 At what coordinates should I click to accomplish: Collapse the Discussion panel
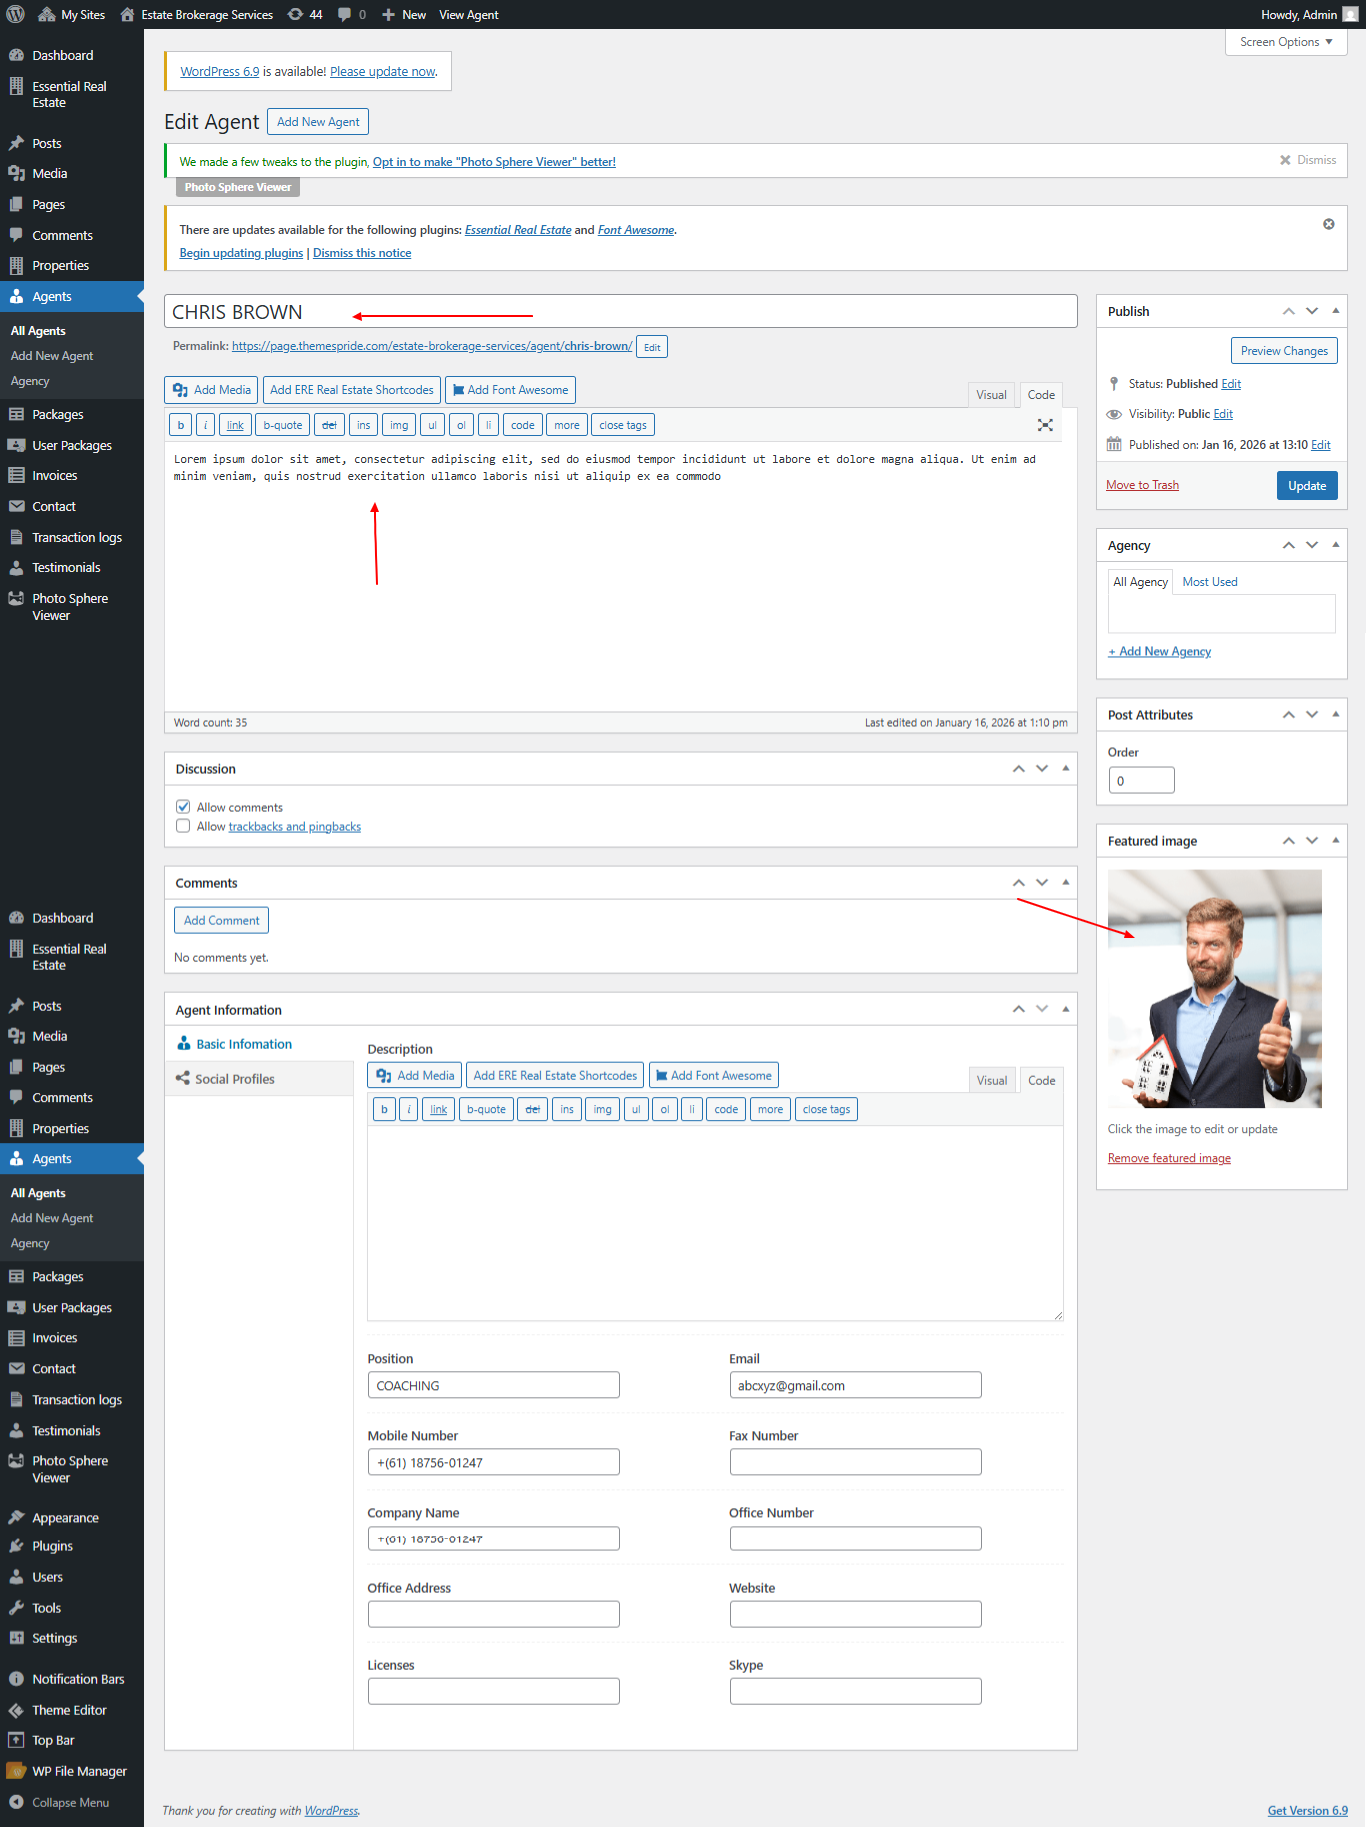[x=1065, y=768]
